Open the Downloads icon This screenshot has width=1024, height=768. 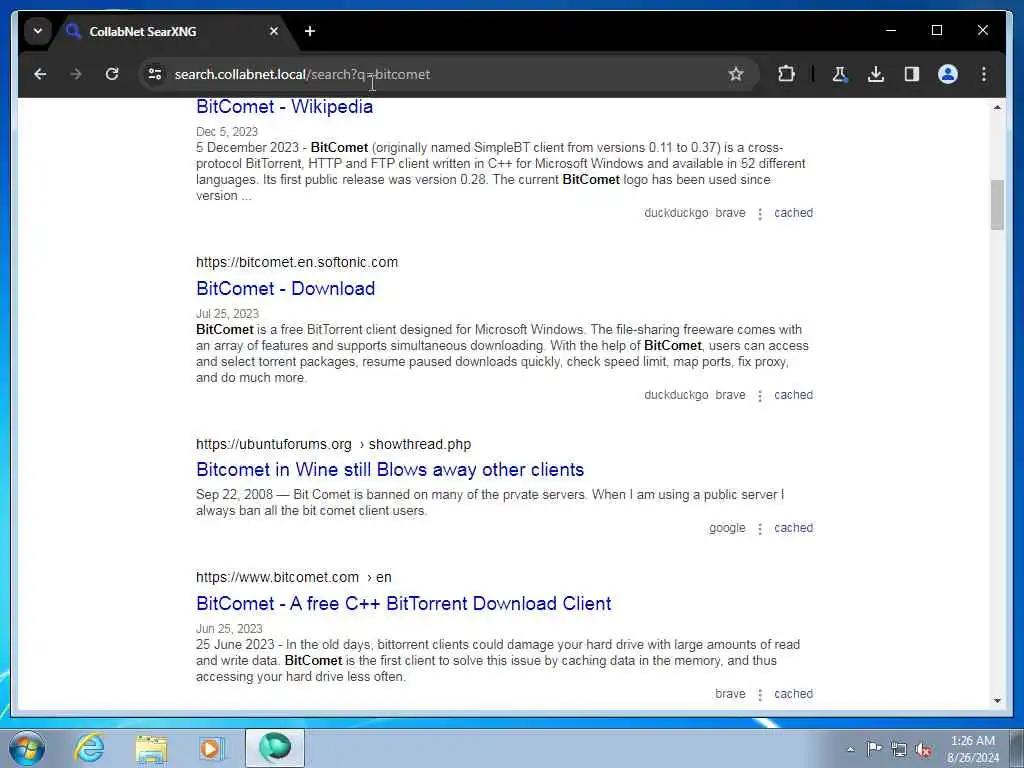click(876, 74)
